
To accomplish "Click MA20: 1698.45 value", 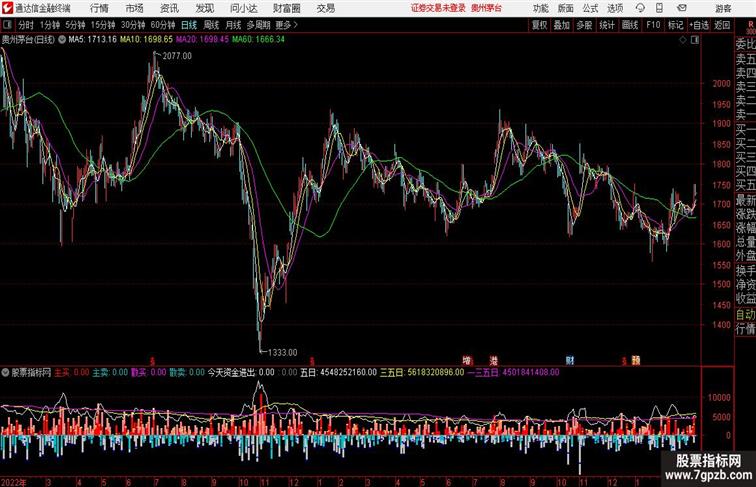I will pos(202,40).
